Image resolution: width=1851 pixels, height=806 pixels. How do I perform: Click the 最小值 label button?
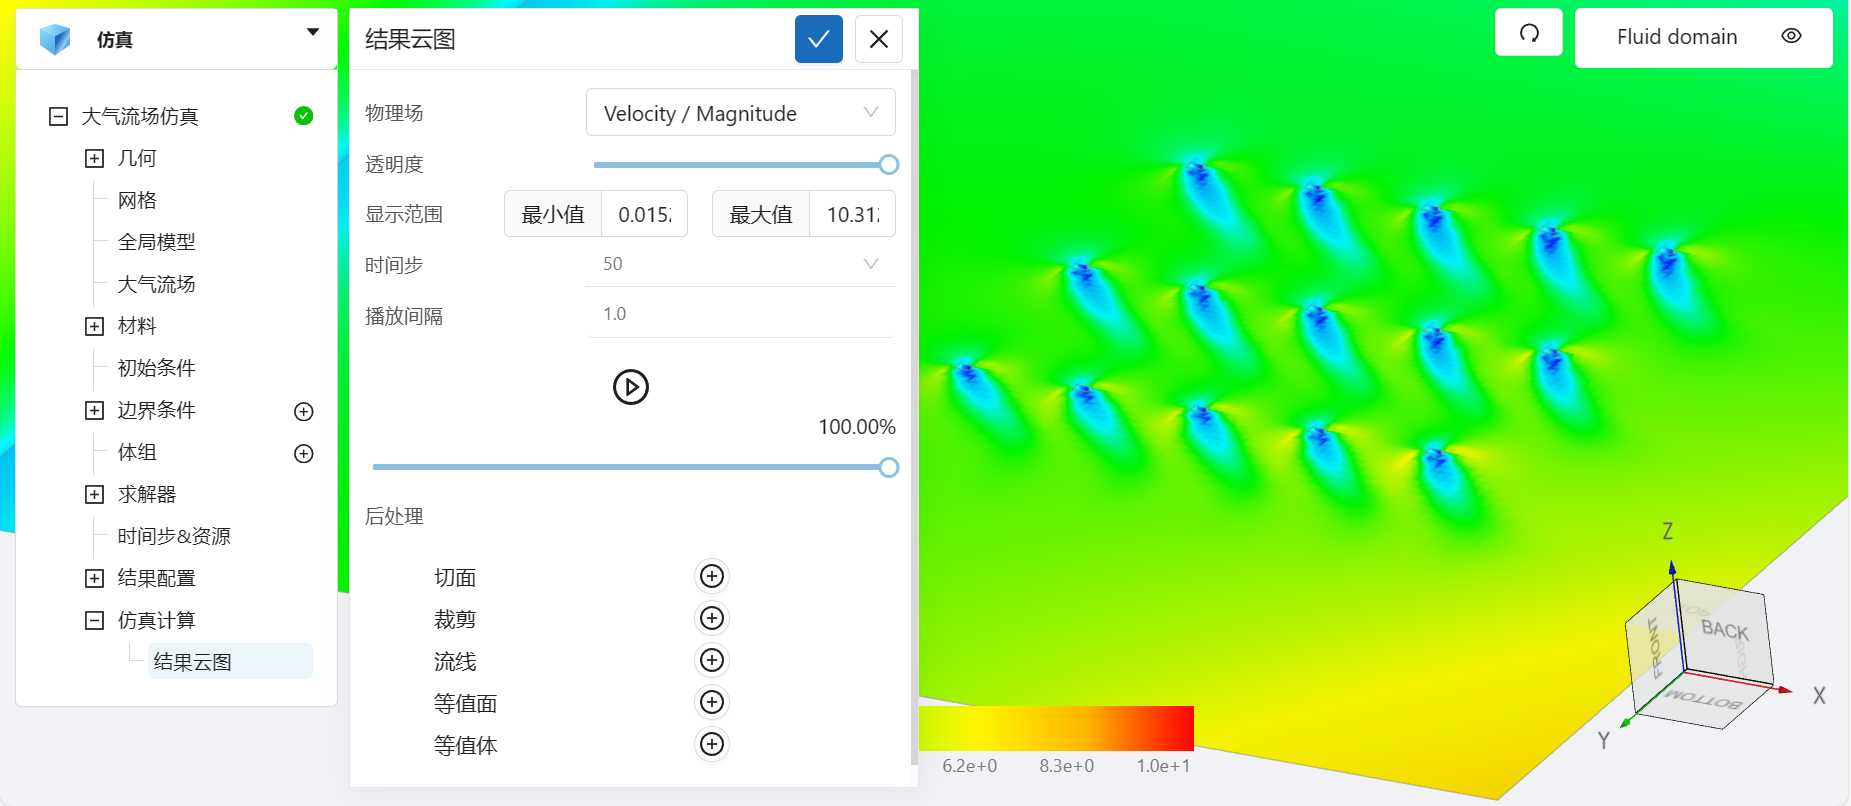pos(553,214)
